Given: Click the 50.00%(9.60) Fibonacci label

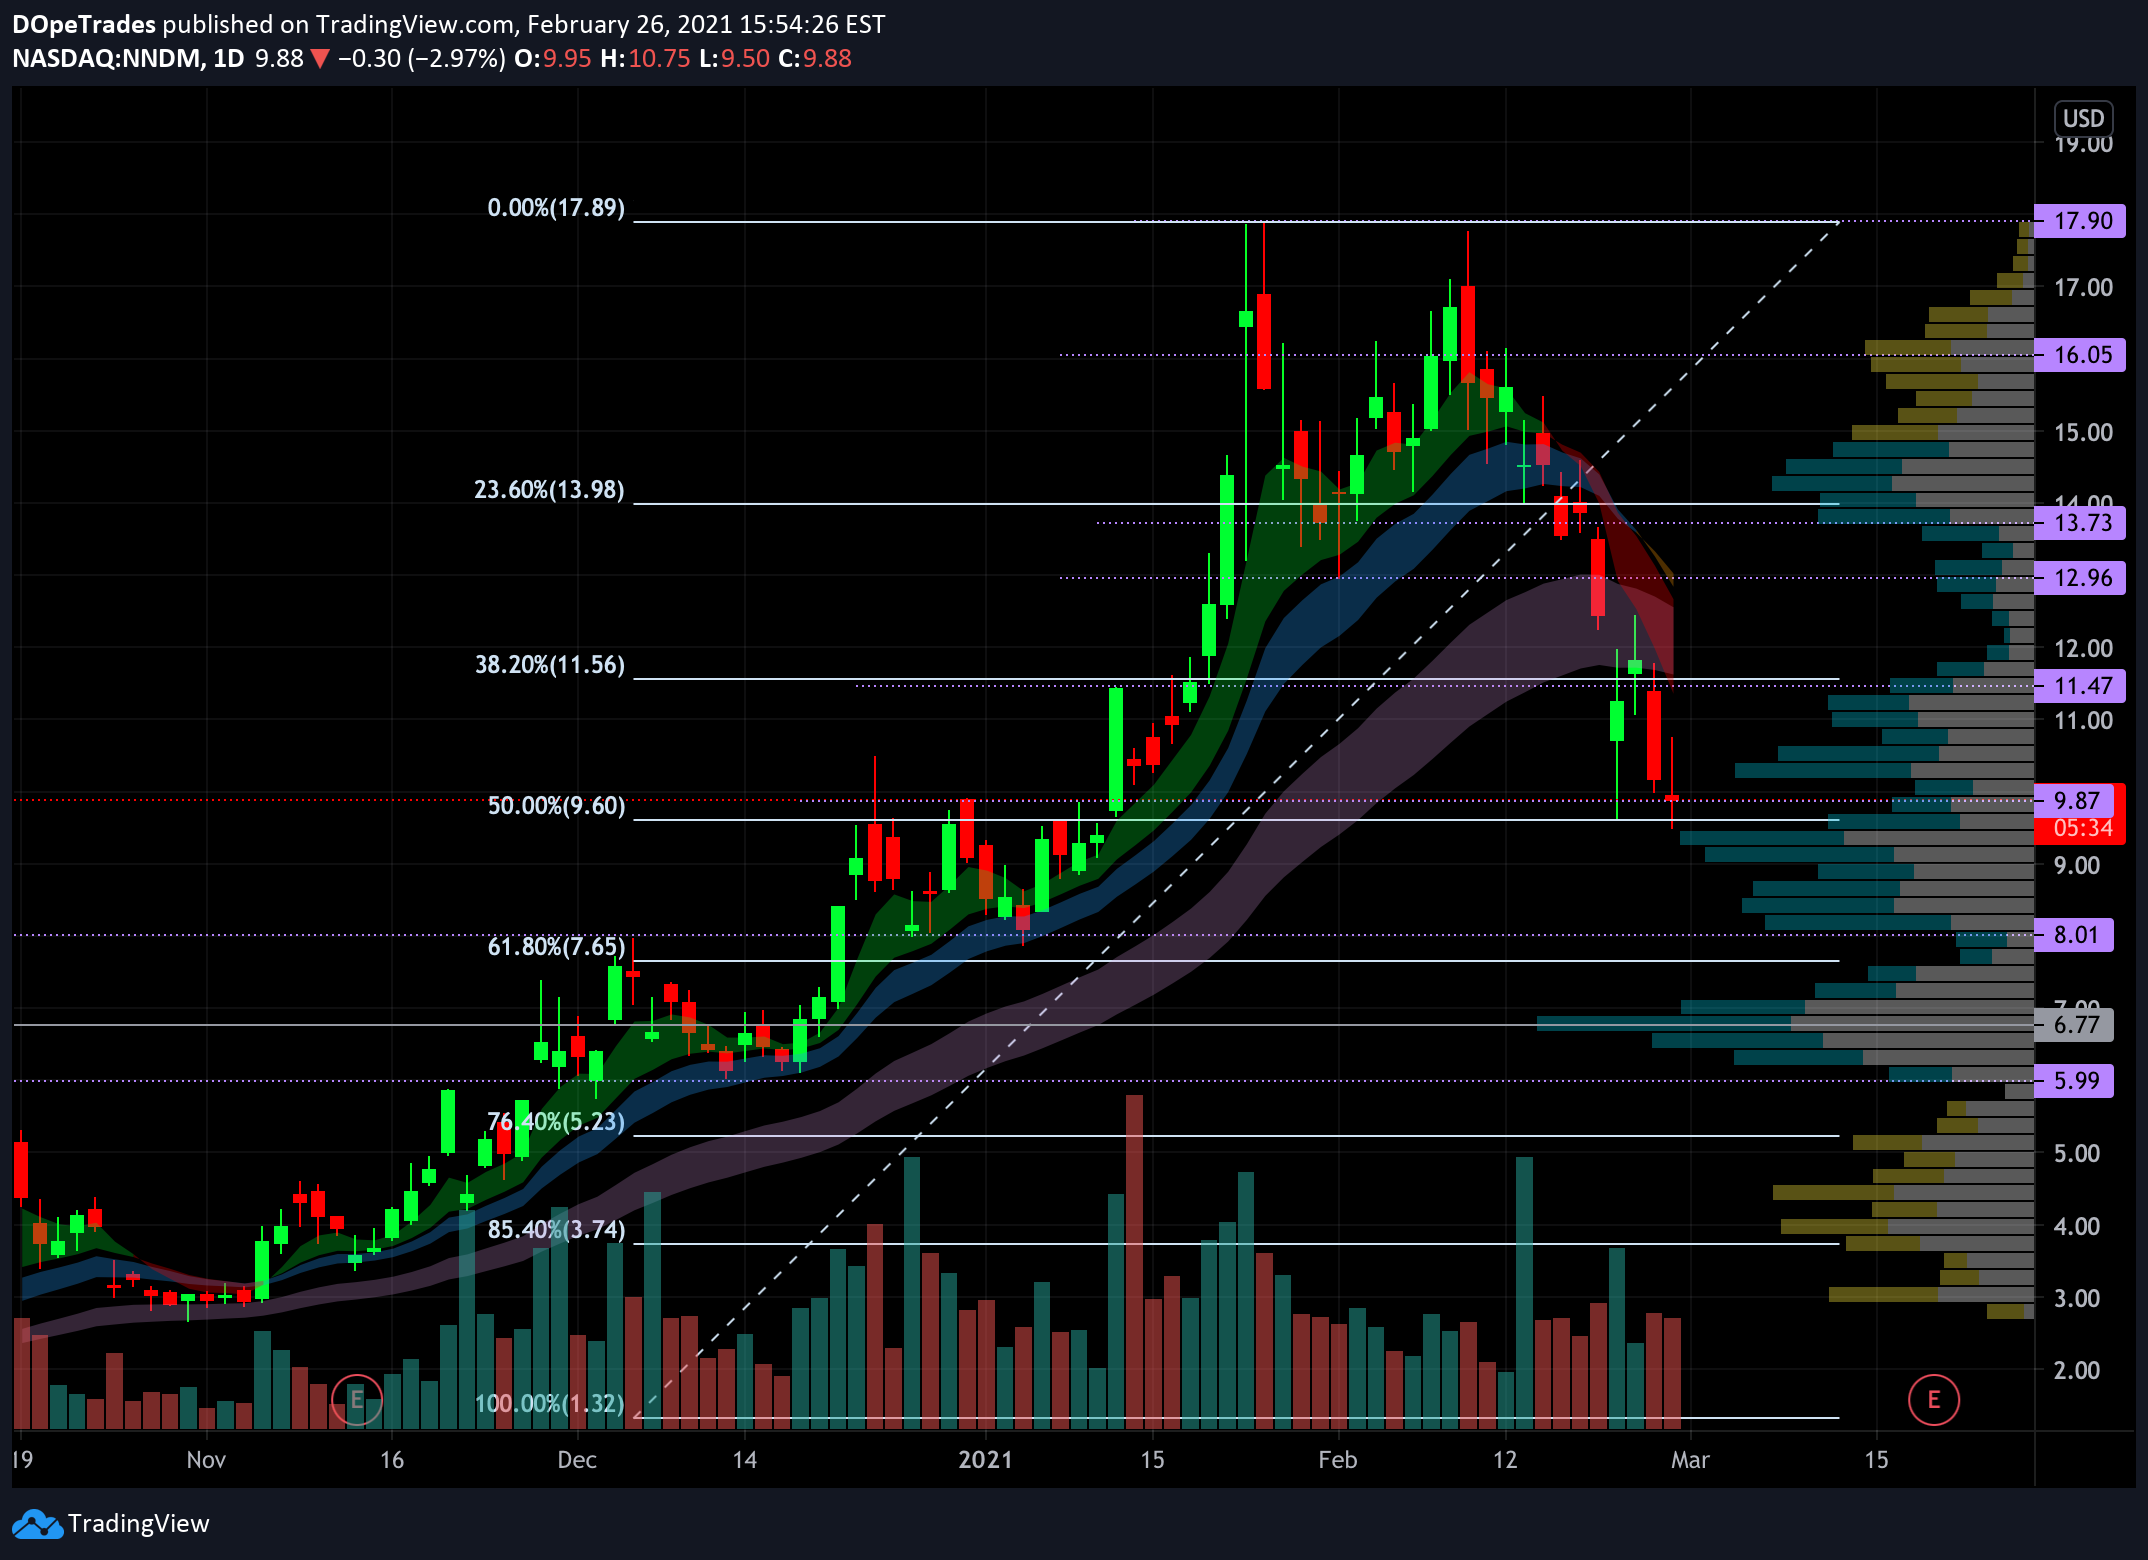Looking at the screenshot, I should point(556,806).
